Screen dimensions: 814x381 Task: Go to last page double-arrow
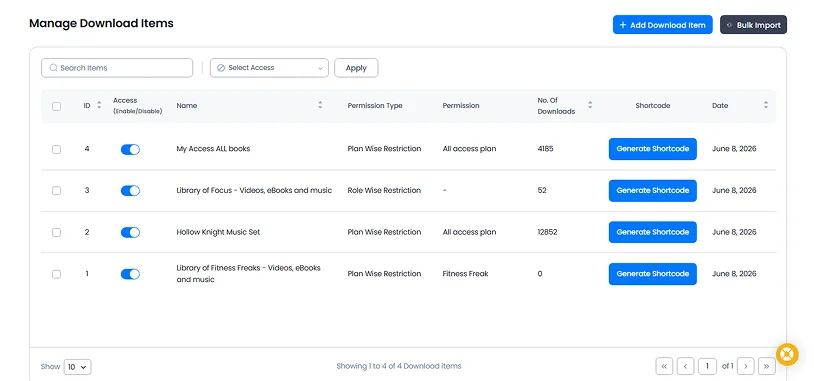coord(767,366)
